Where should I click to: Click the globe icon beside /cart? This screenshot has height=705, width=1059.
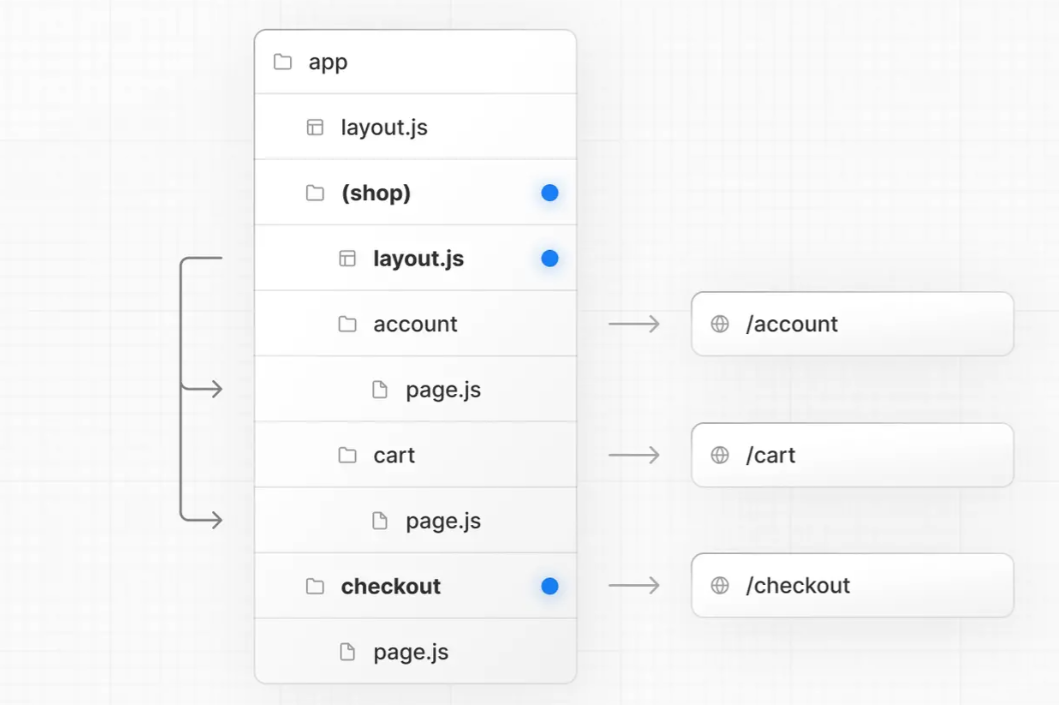(719, 454)
